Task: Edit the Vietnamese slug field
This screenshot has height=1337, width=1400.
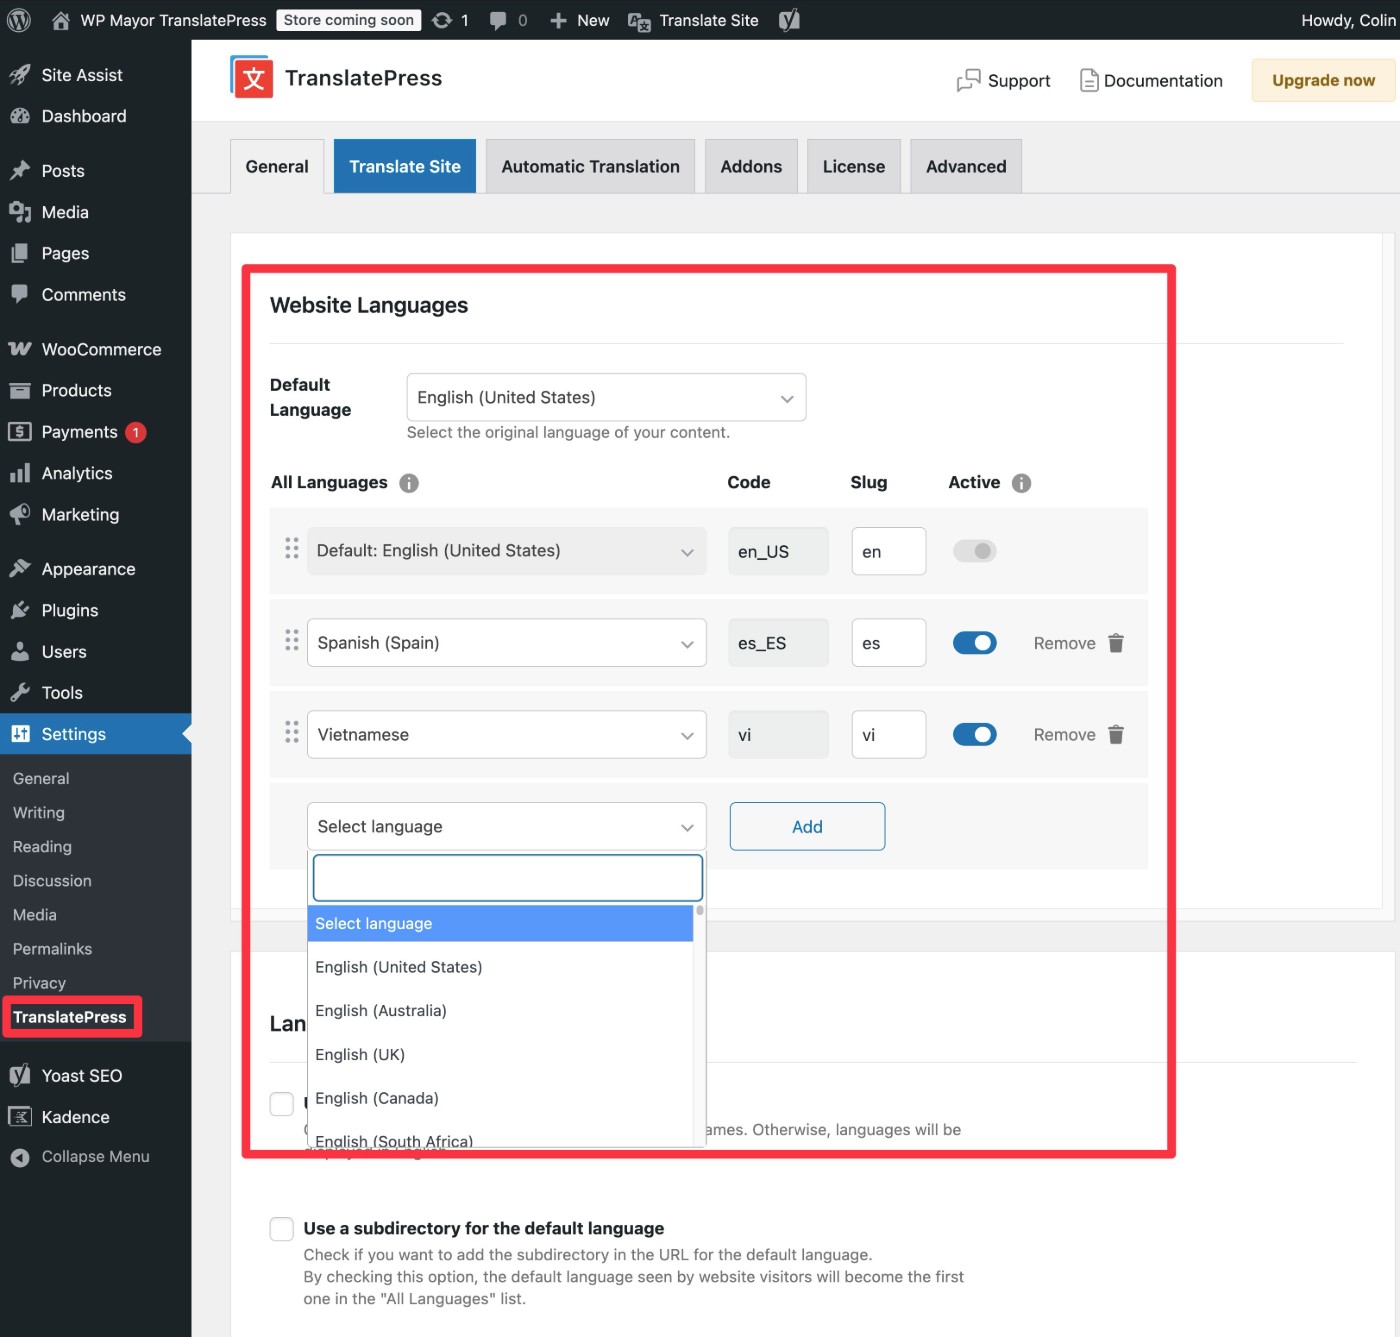Action: 889,735
